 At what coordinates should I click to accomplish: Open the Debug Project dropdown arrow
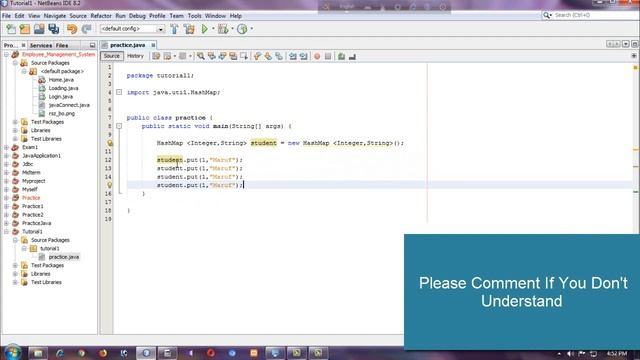[232, 29]
